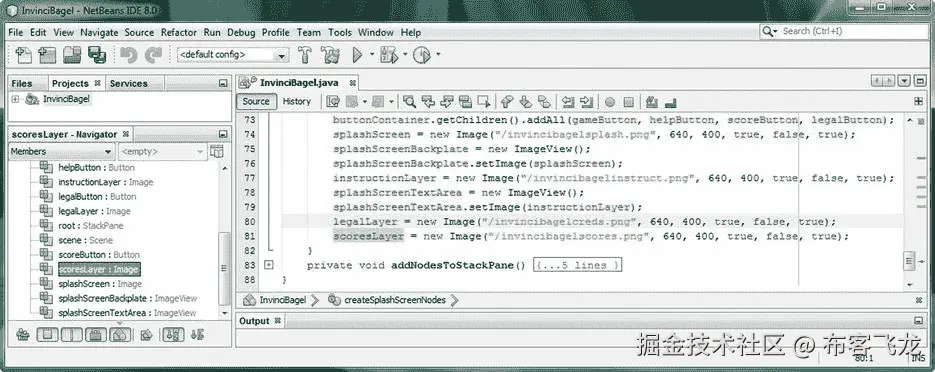Click the Debug Project toolbar icon
This screenshot has width=935, height=372.
tap(389, 55)
